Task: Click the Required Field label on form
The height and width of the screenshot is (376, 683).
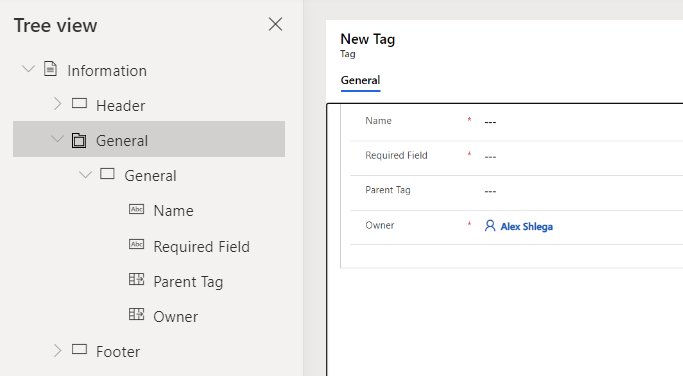Action: click(x=396, y=156)
